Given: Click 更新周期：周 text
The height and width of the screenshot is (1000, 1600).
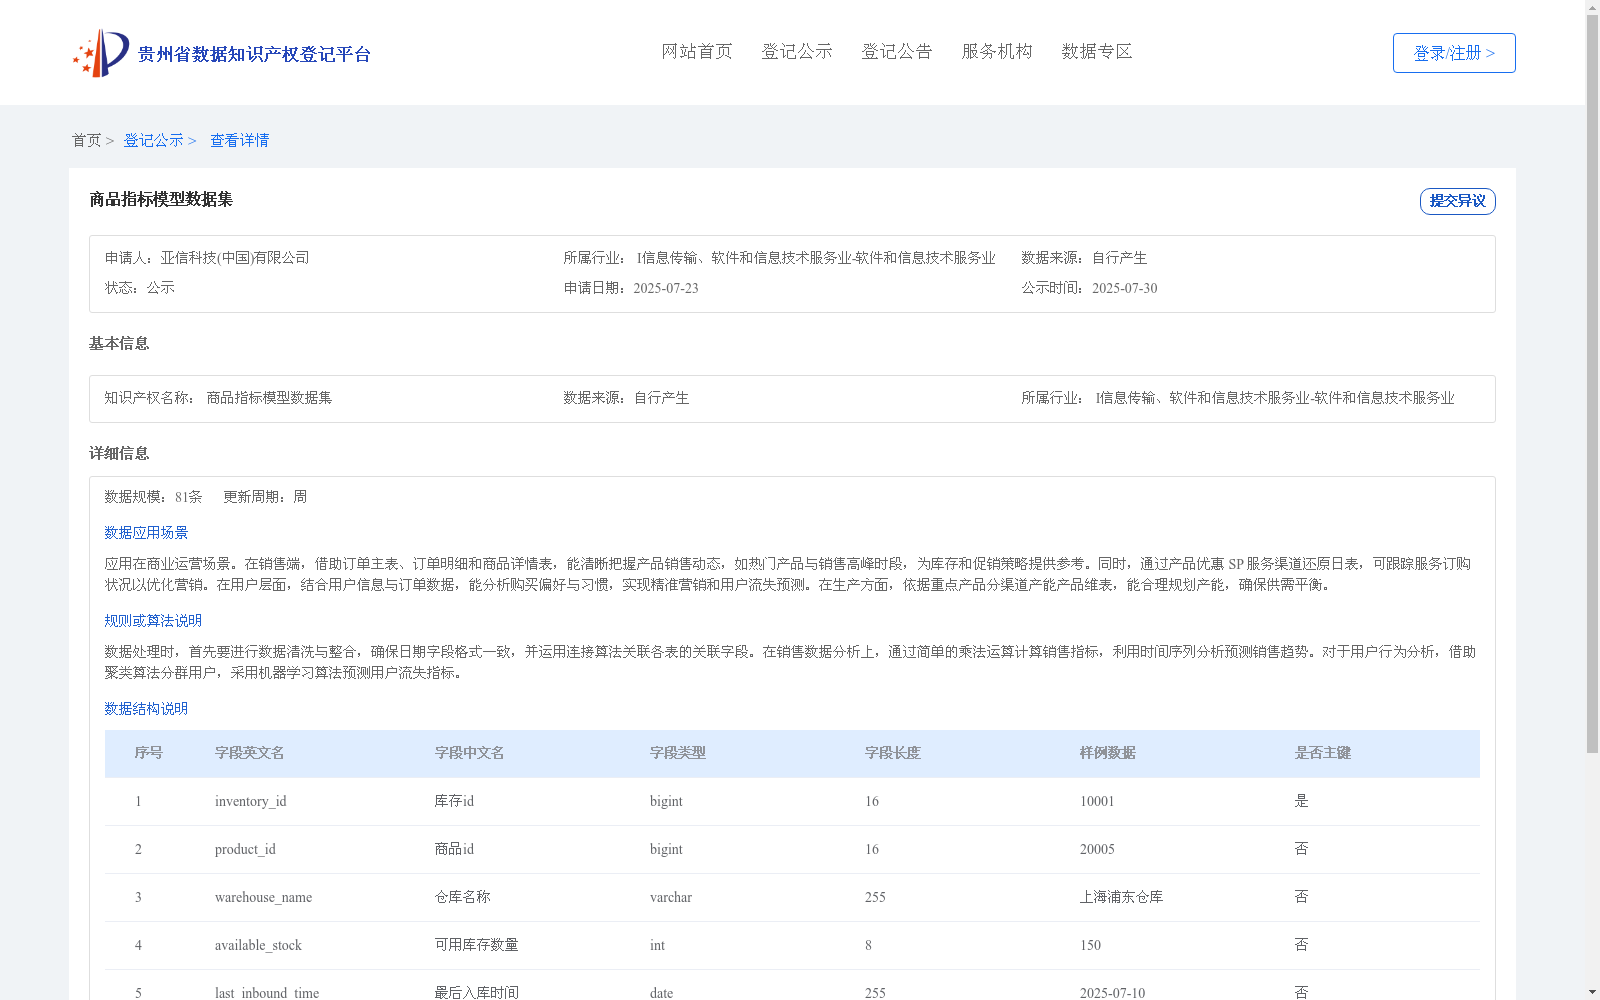Looking at the screenshot, I should click(x=265, y=497).
